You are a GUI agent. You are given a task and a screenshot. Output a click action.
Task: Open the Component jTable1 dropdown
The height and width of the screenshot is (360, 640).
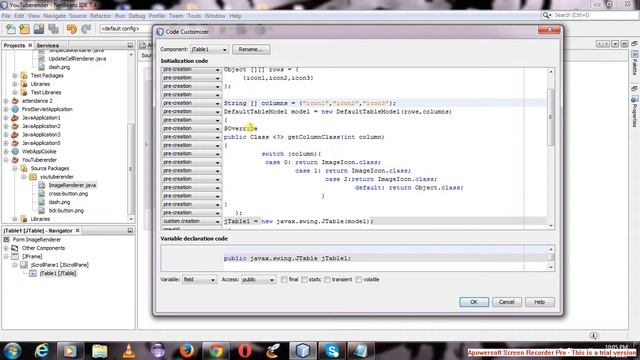coord(209,49)
